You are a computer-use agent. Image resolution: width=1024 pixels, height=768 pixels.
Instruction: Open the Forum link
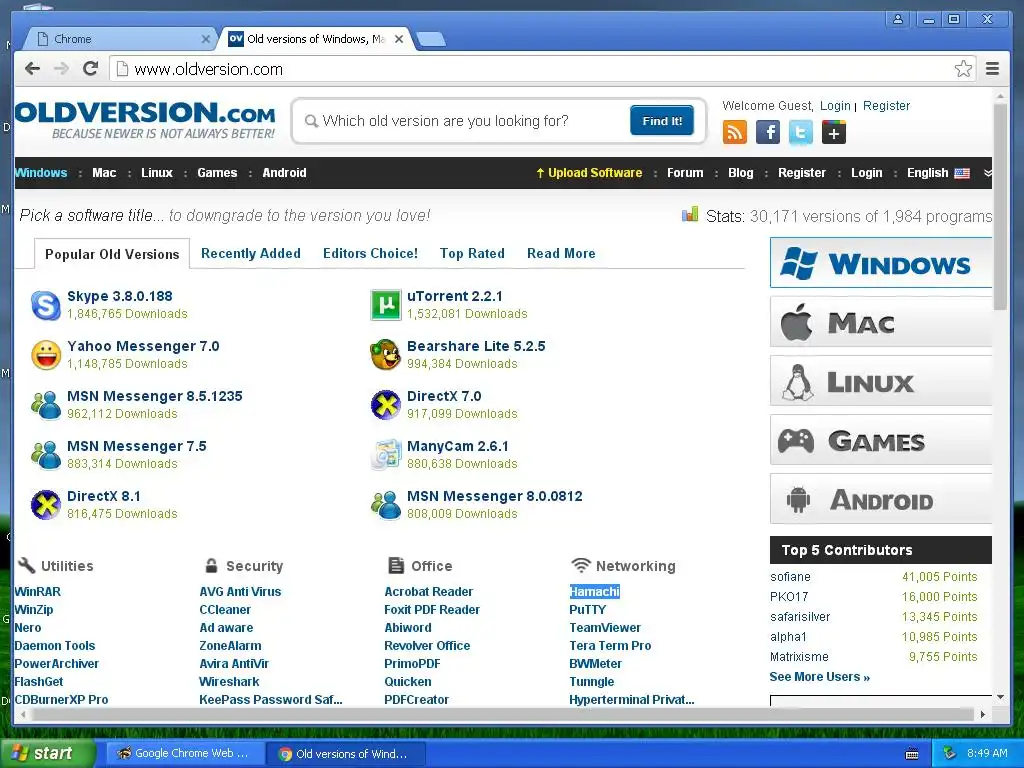(x=685, y=173)
